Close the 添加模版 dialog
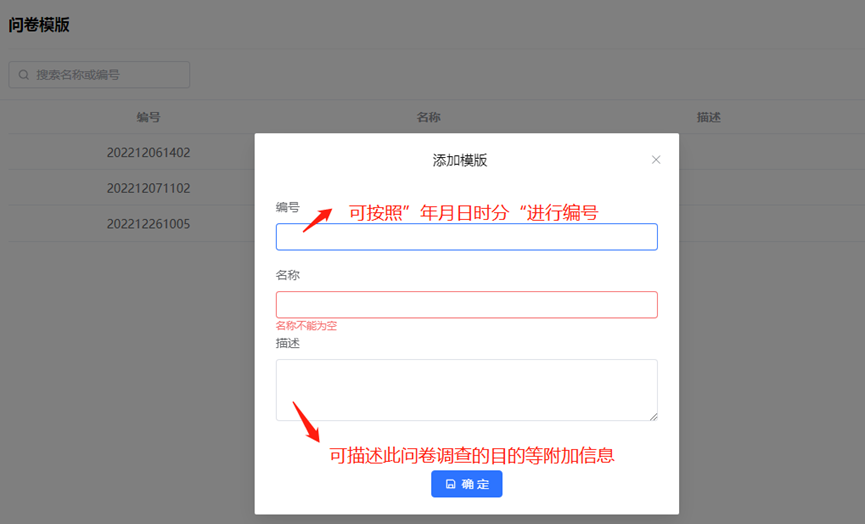 (x=655, y=160)
